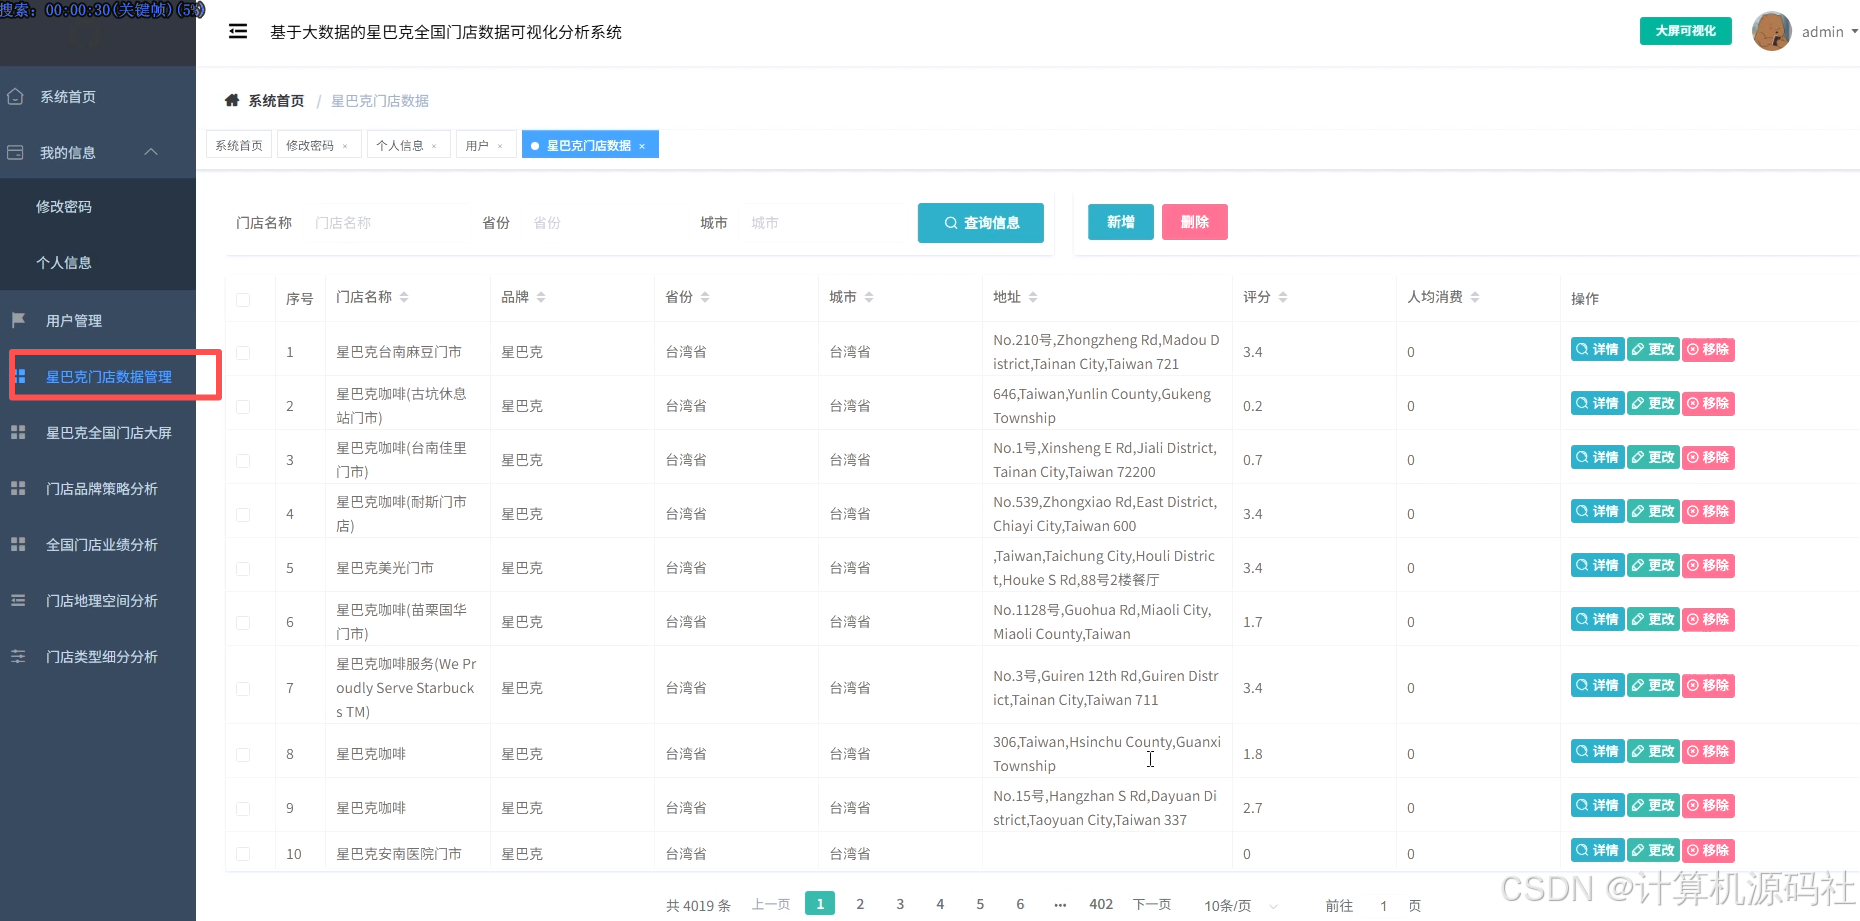Image resolution: width=1860 pixels, height=921 pixels.
Task: Close the 修改密码 tab
Action: [x=346, y=146]
